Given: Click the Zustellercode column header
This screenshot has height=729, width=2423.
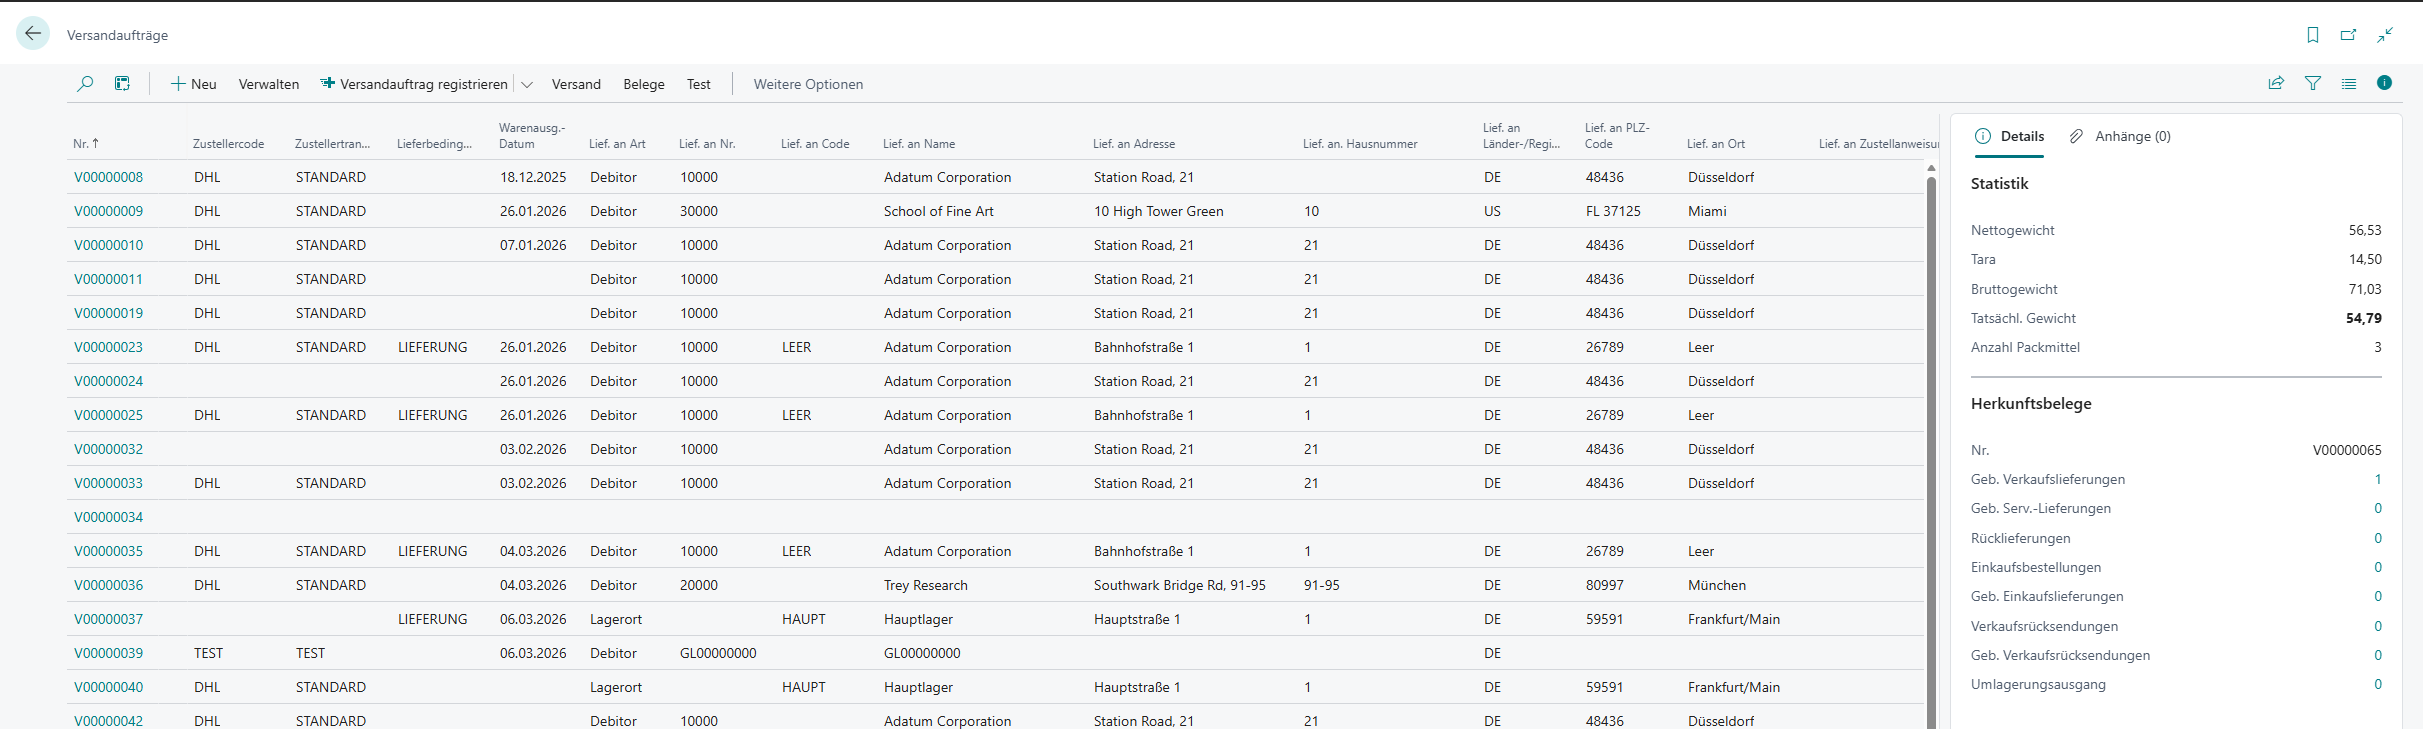Looking at the screenshot, I should coord(228,144).
